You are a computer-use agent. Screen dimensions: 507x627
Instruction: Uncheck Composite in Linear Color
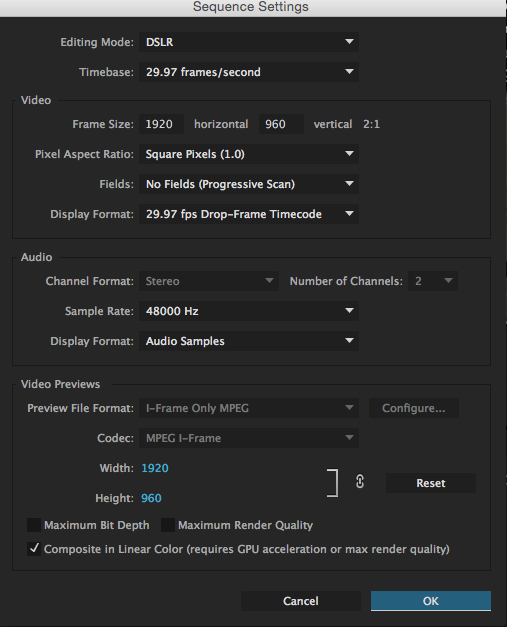(34, 549)
